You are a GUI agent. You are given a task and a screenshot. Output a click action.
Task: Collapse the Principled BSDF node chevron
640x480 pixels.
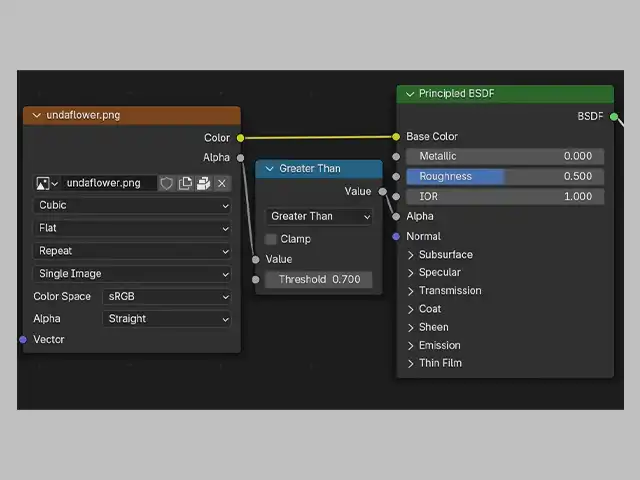(410, 94)
